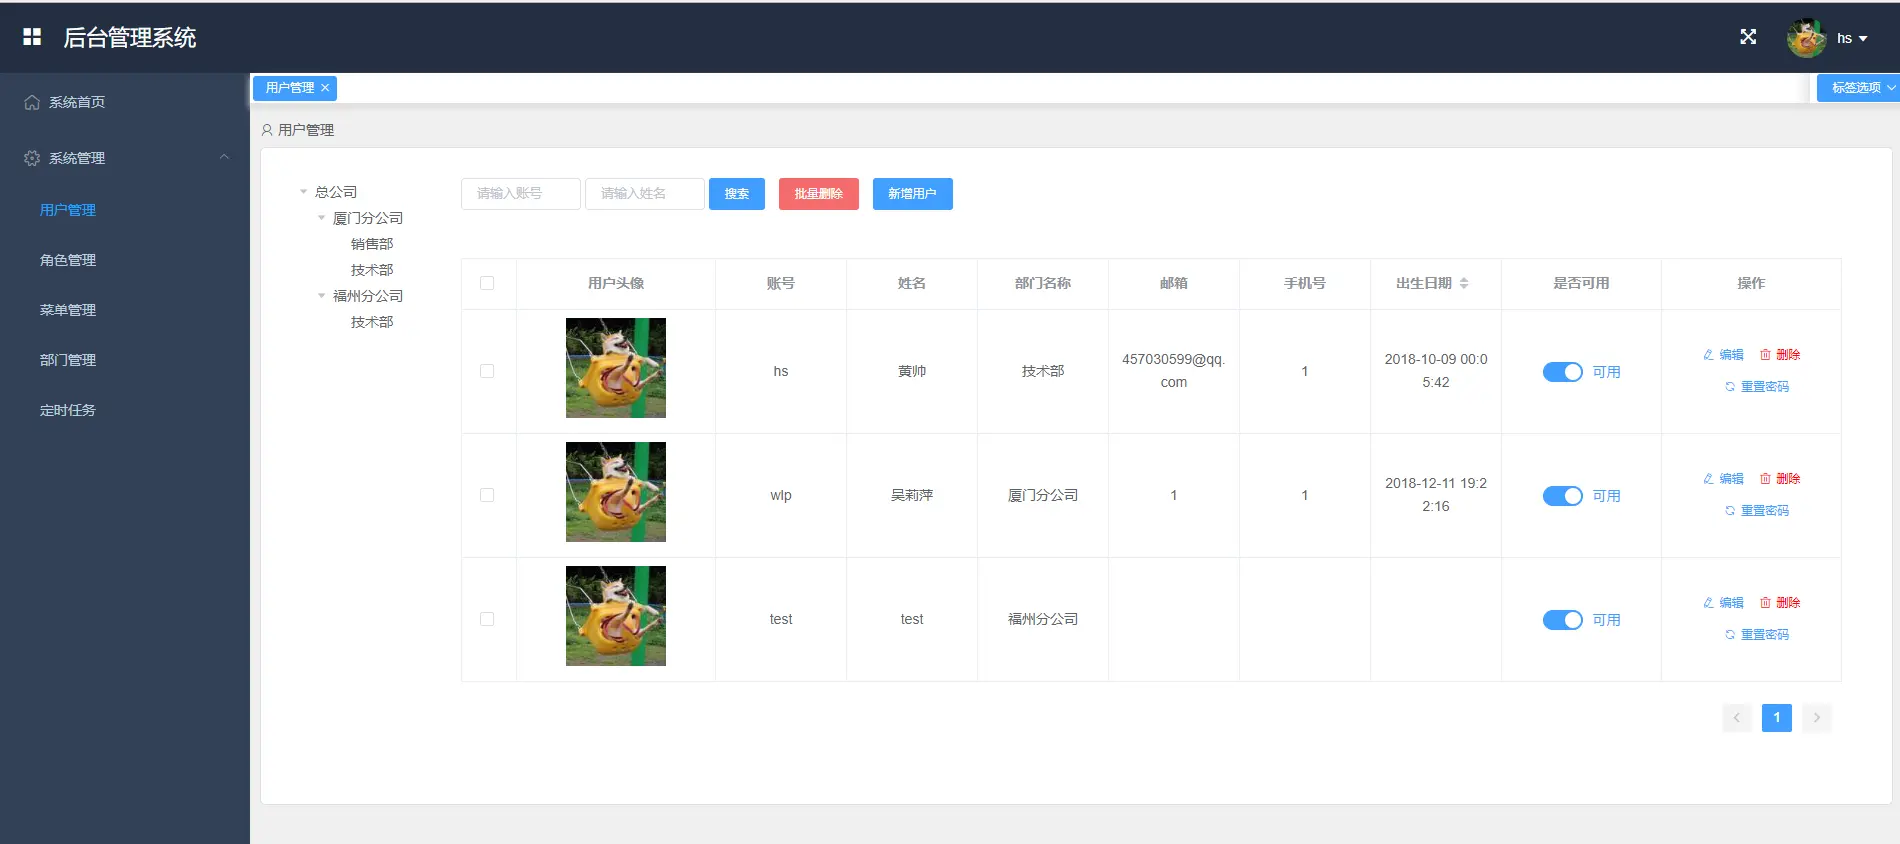
Task: Open 部门管理 in the sidebar
Action: 68,360
